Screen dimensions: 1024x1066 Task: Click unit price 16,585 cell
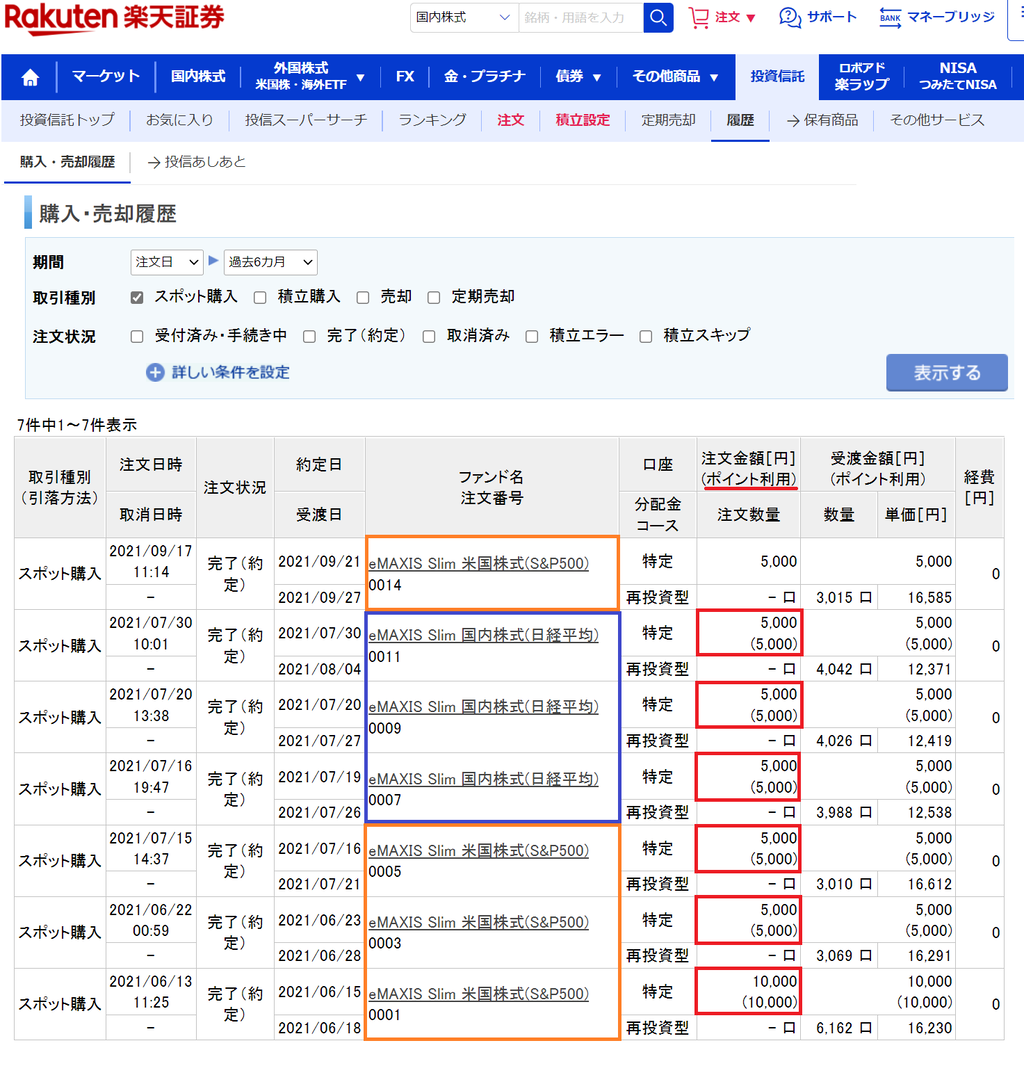tap(917, 598)
